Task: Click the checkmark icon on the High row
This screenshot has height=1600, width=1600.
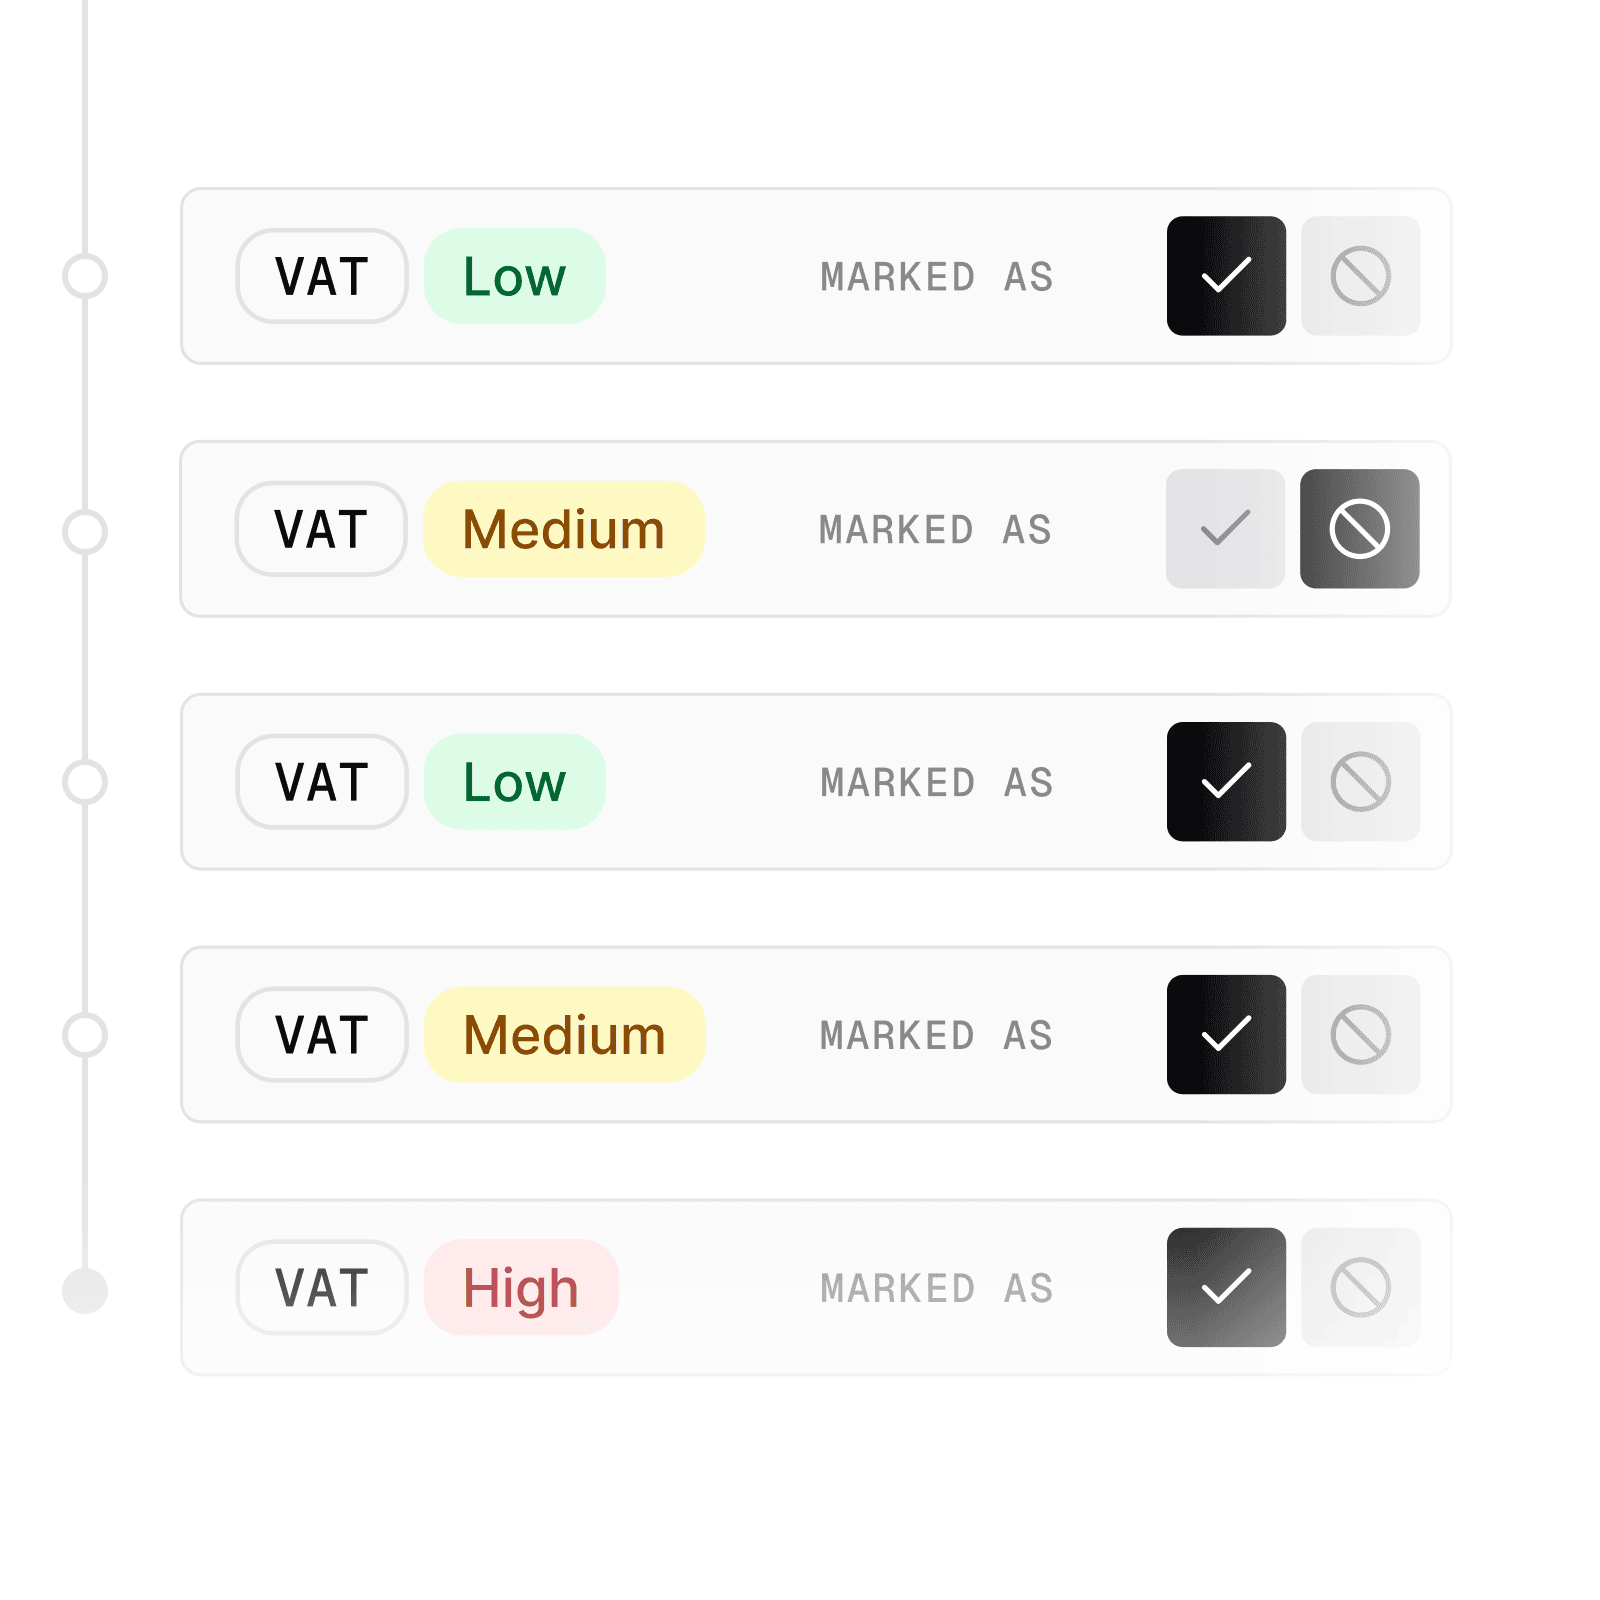Action: (1226, 1288)
